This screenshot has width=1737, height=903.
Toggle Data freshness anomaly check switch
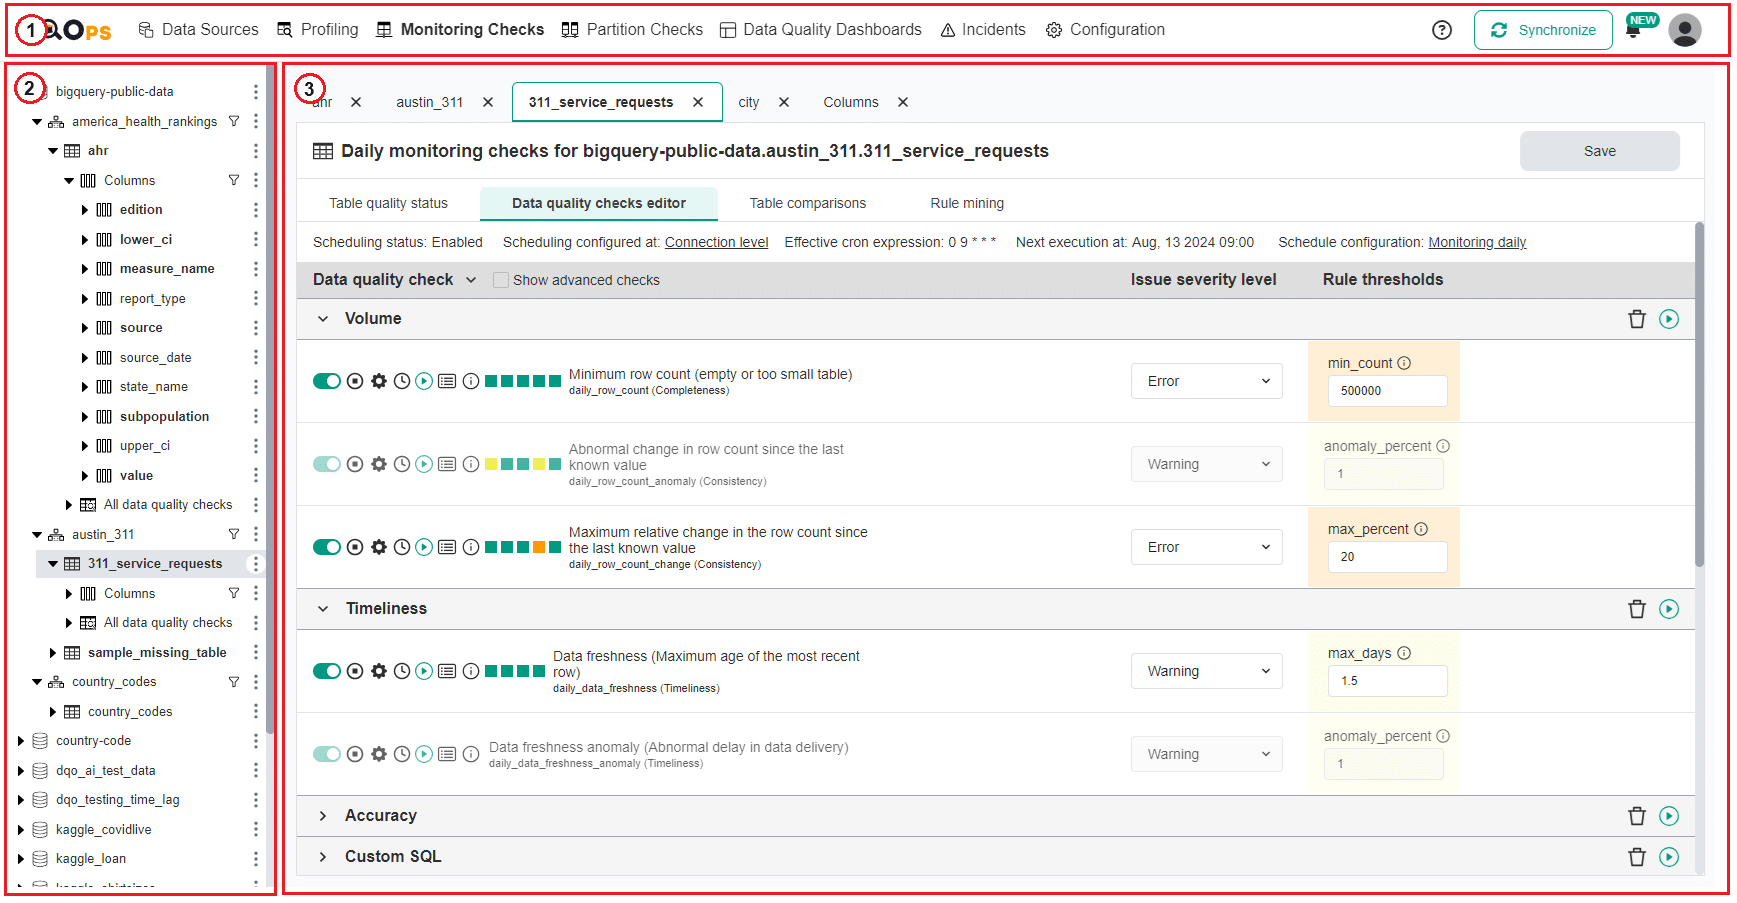pos(327,754)
